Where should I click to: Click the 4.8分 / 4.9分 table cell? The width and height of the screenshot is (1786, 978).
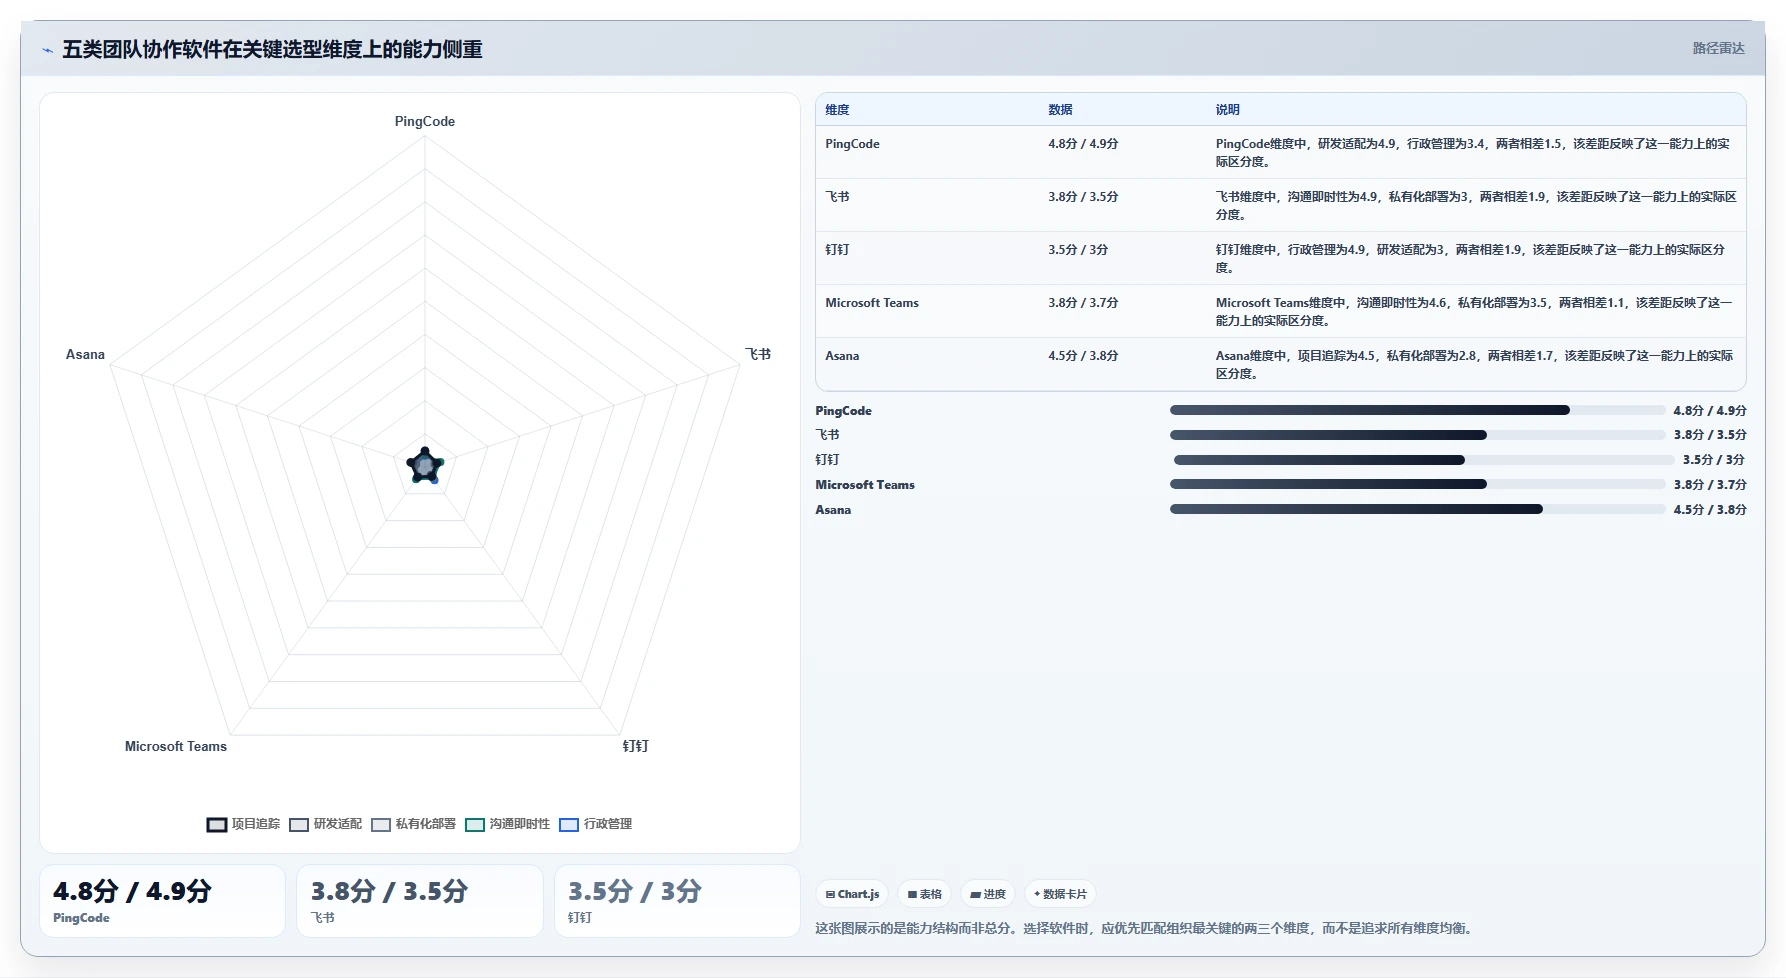(x=1083, y=144)
